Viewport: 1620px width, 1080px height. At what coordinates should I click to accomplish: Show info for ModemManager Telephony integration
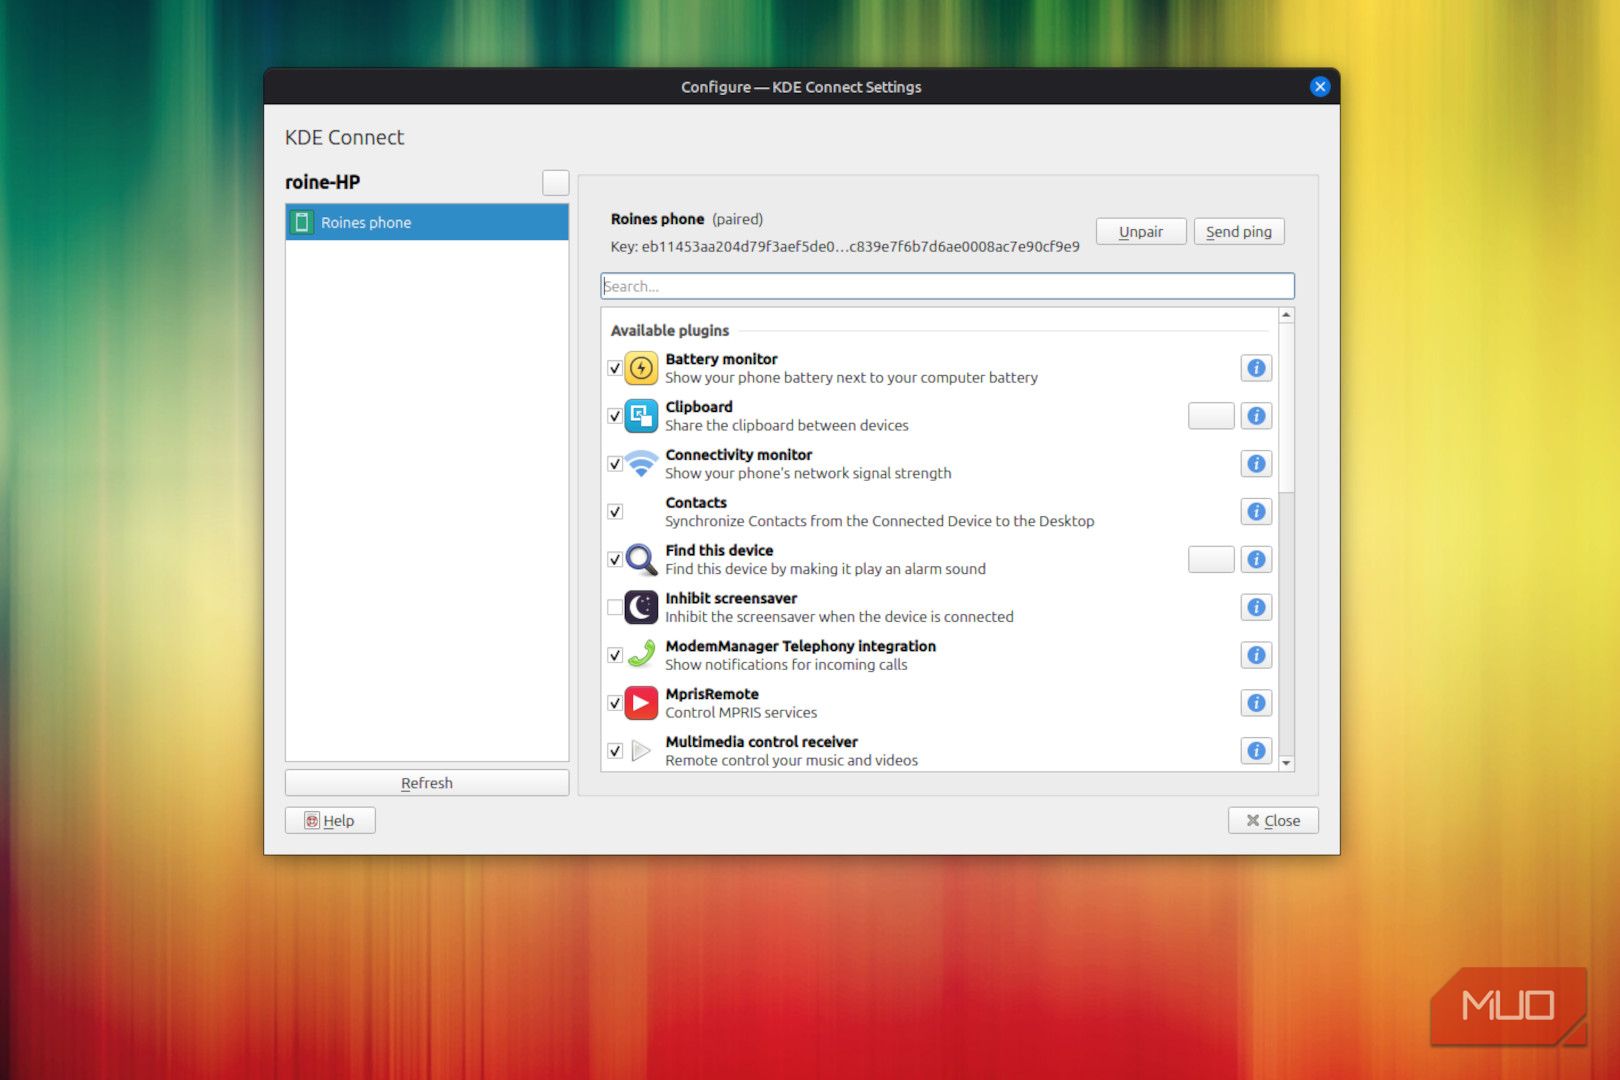(1256, 656)
